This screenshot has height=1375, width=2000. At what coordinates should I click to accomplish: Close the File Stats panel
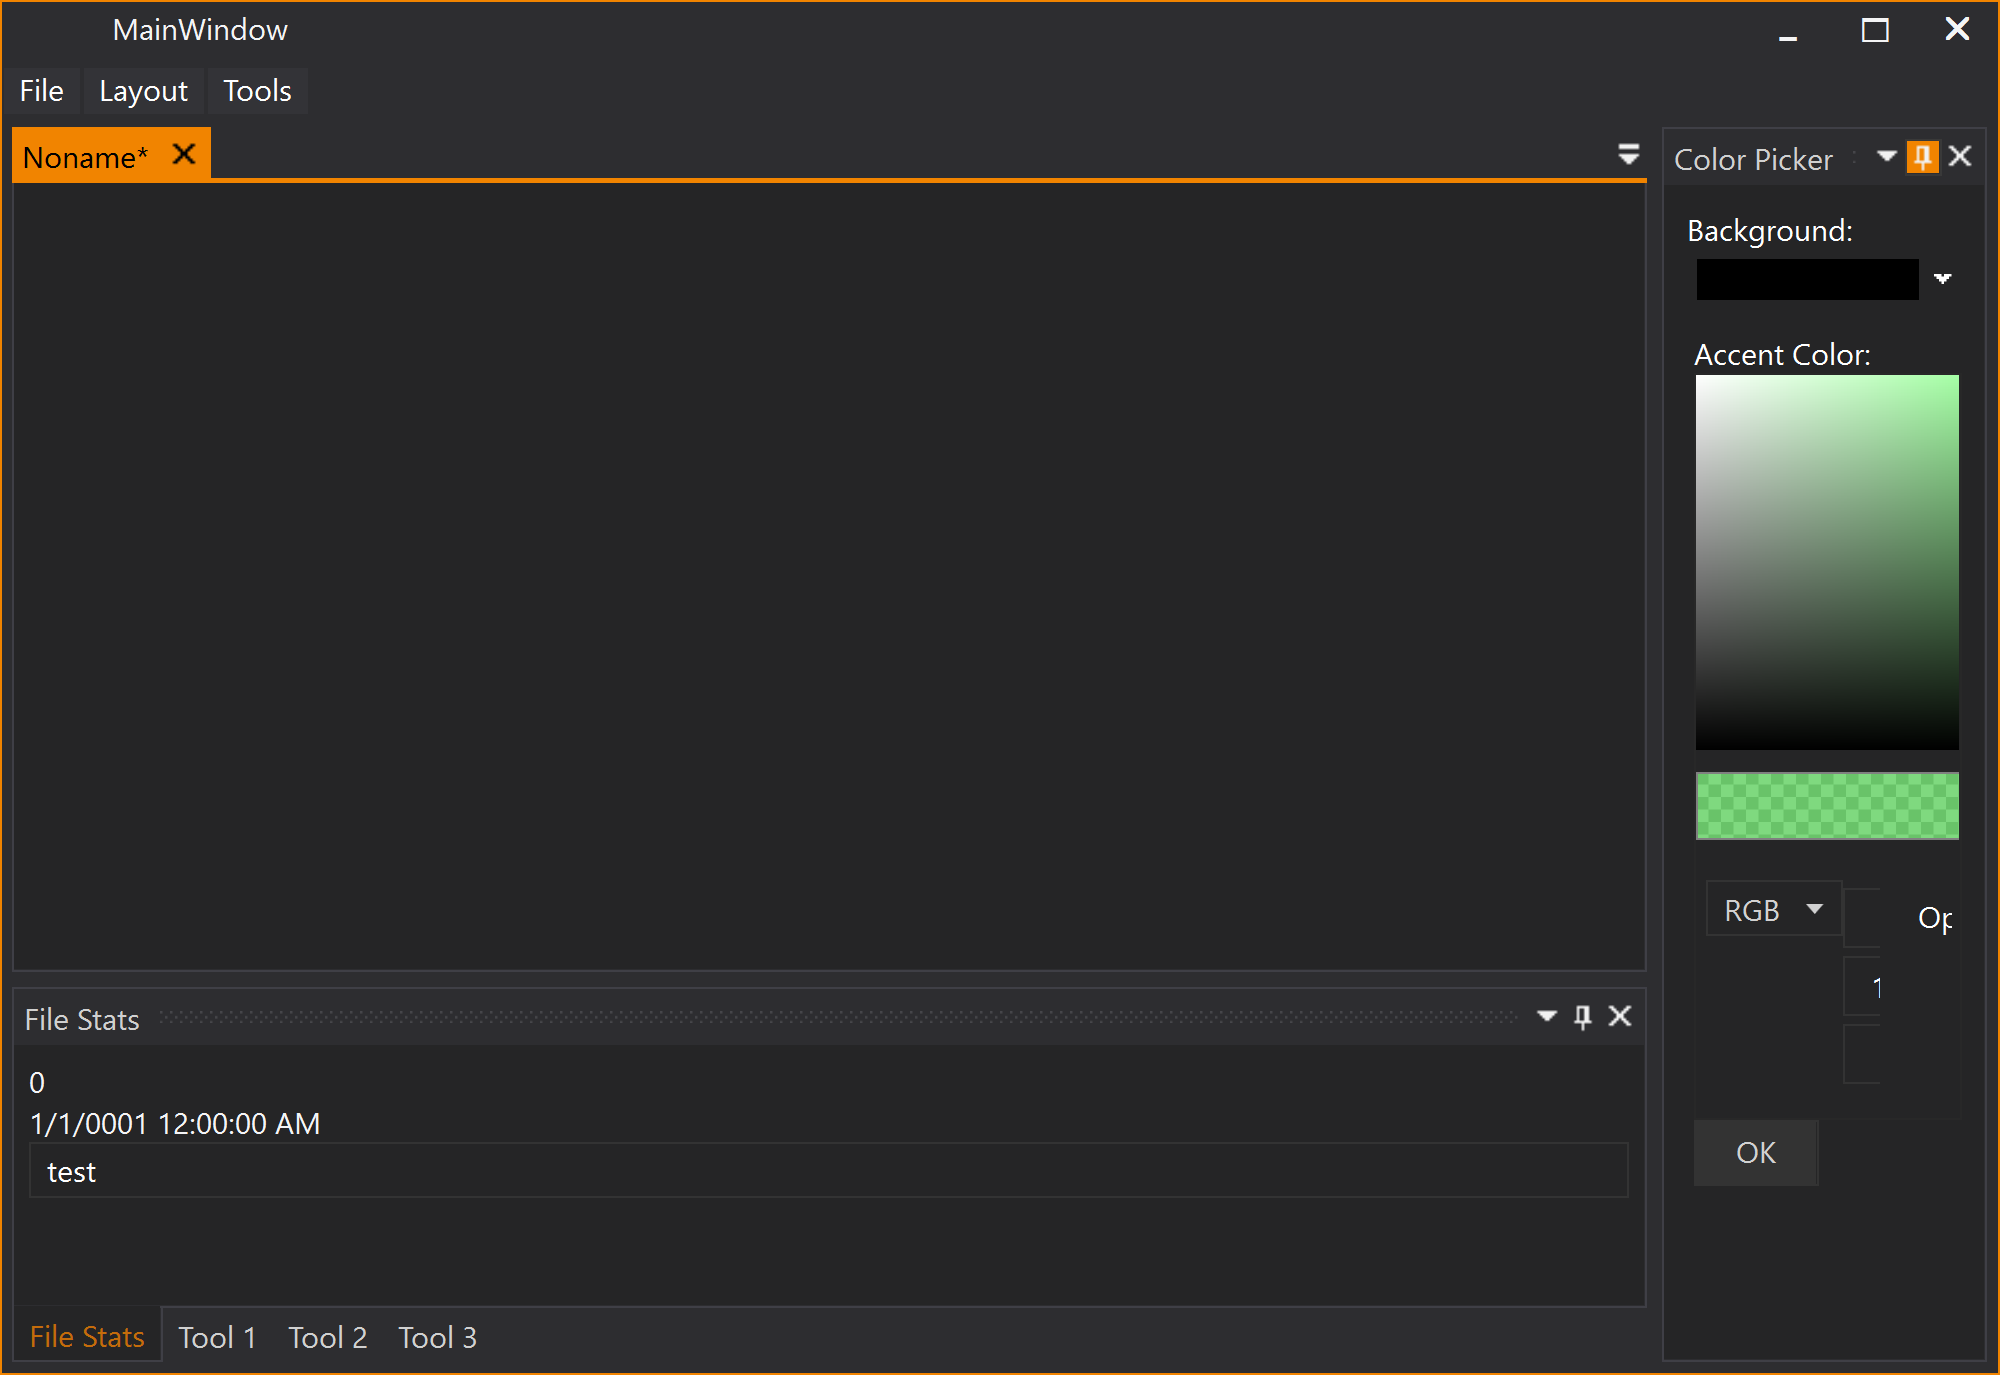[1620, 1017]
